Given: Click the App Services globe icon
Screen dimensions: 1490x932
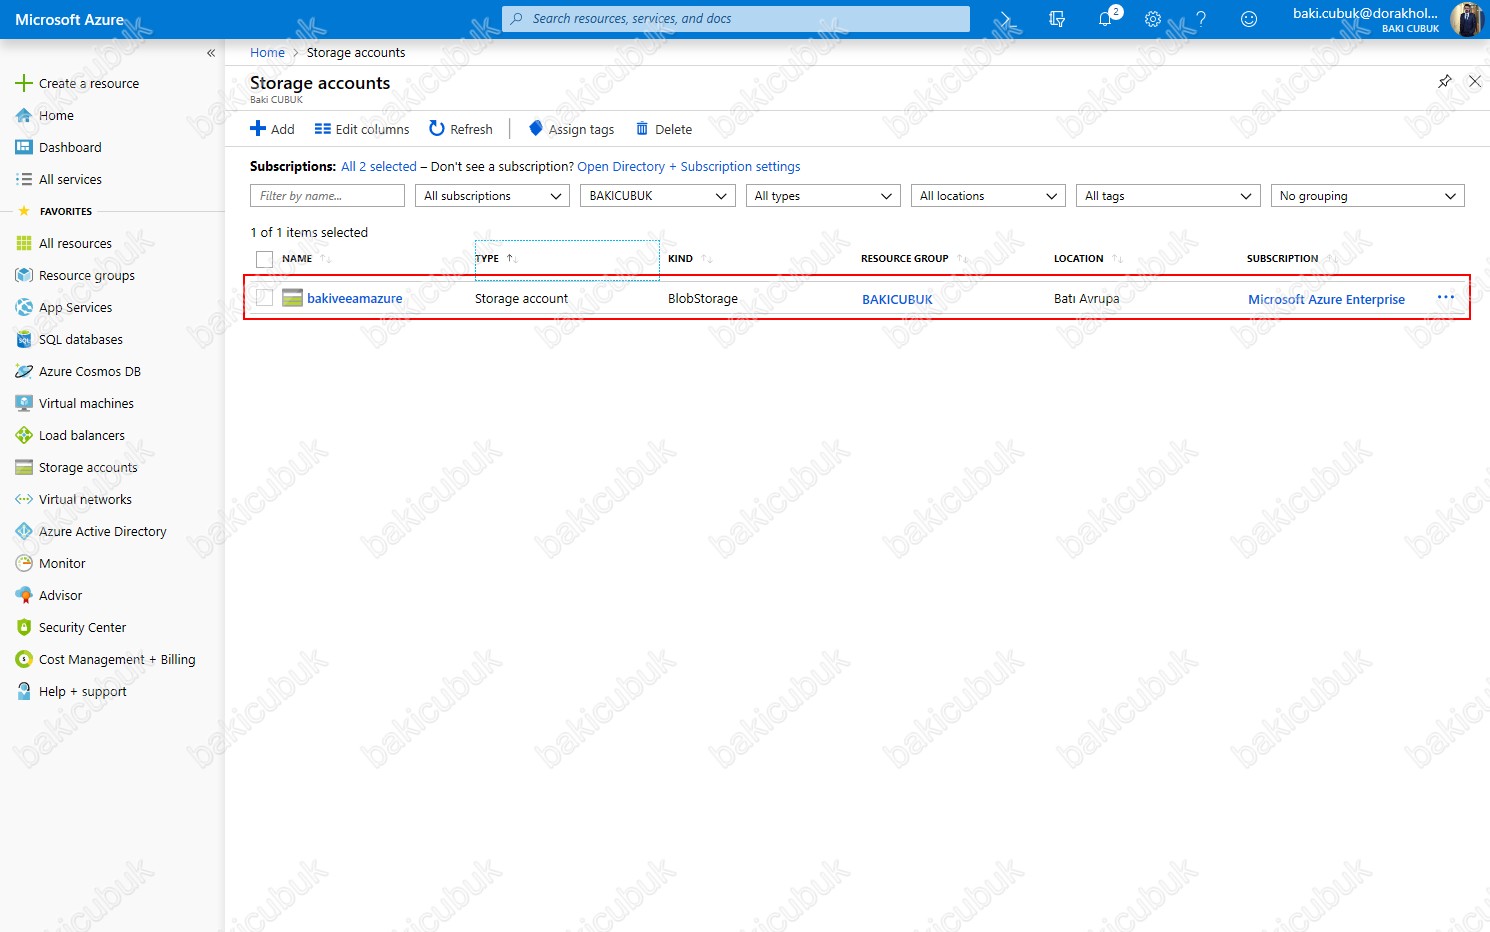Looking at the screenshot, I should [x=24, y=307].
